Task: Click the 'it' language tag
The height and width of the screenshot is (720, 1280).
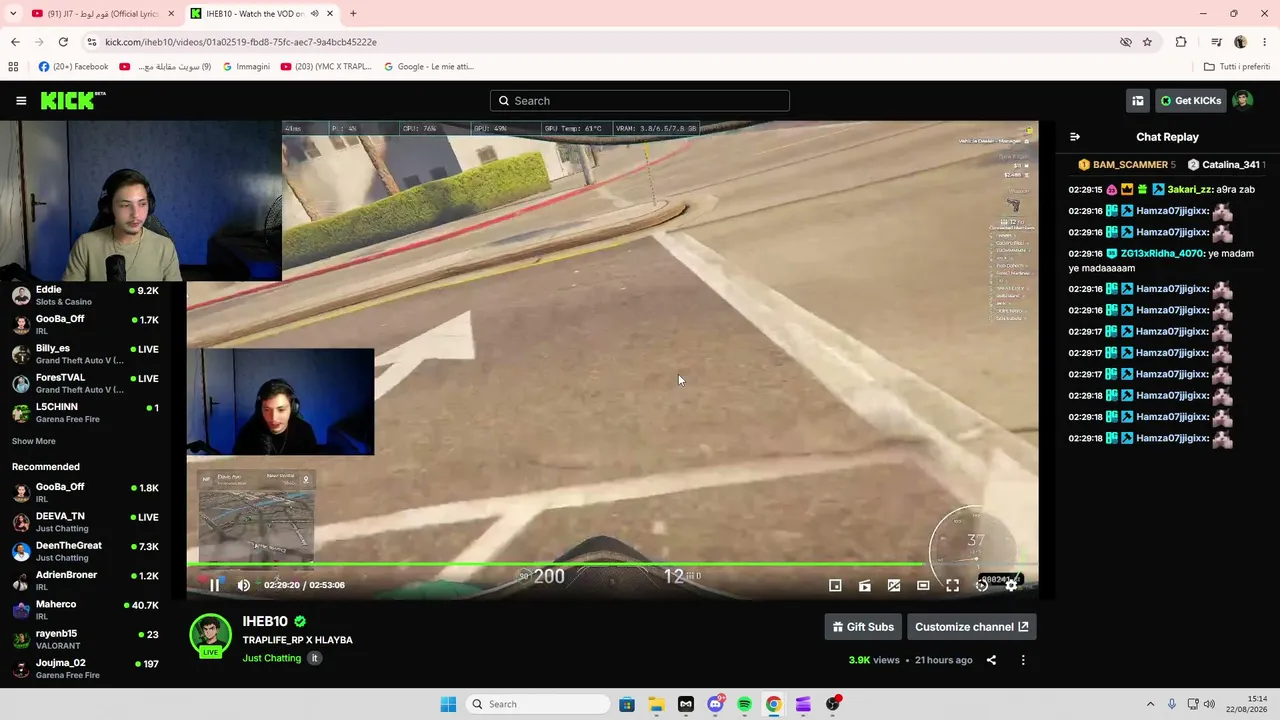Action: 314,658
